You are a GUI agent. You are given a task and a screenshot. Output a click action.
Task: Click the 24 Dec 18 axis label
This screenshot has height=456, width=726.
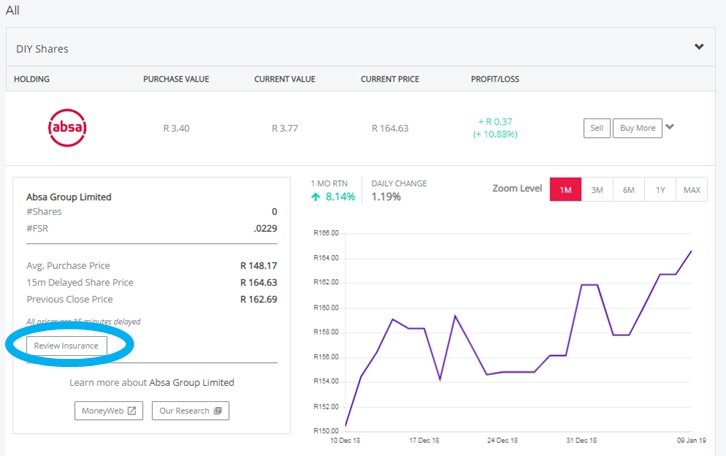point(502,440)
